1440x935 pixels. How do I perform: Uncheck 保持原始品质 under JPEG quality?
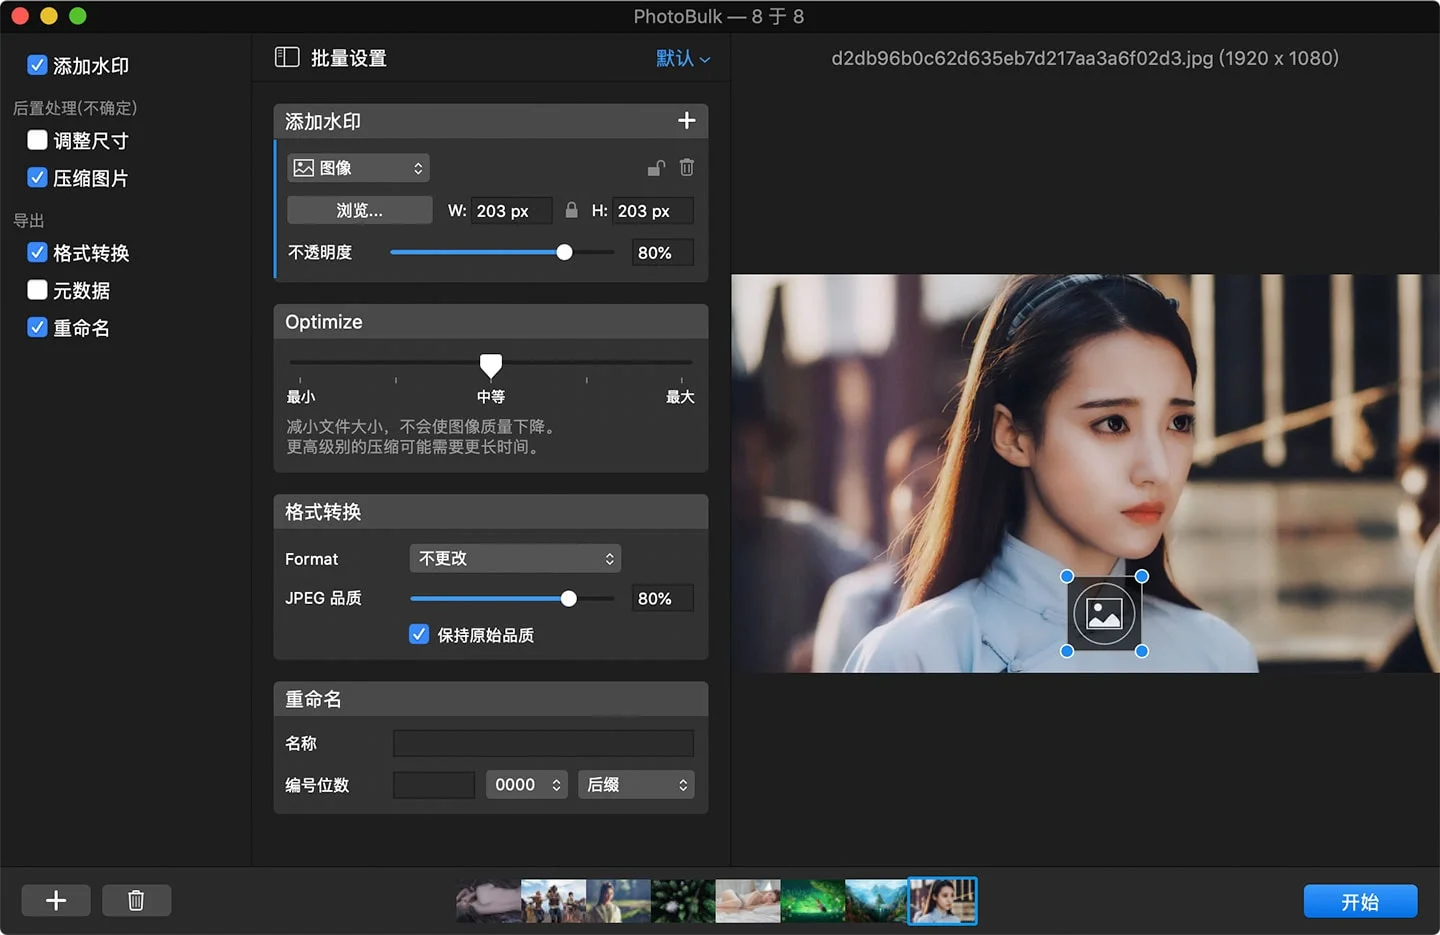click(x=419, y=634)
